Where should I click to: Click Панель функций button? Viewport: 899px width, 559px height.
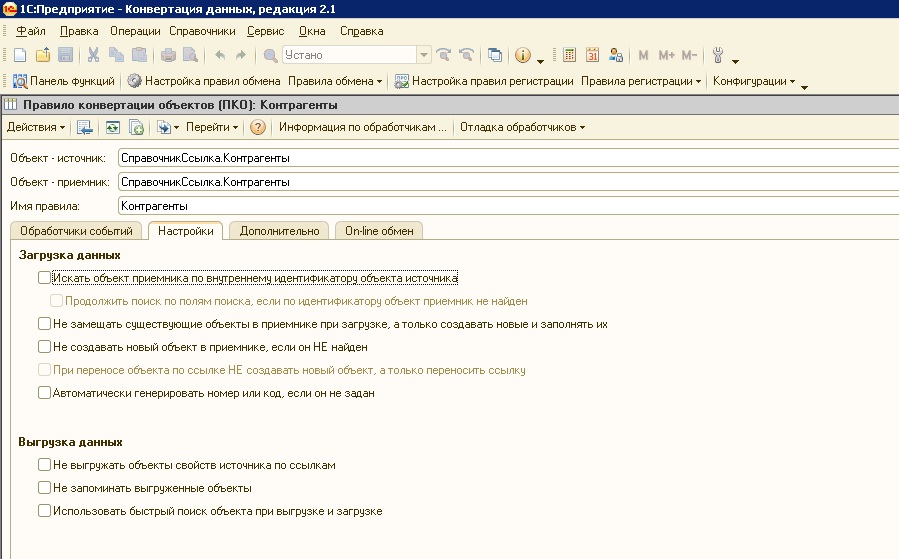point(64,81)
